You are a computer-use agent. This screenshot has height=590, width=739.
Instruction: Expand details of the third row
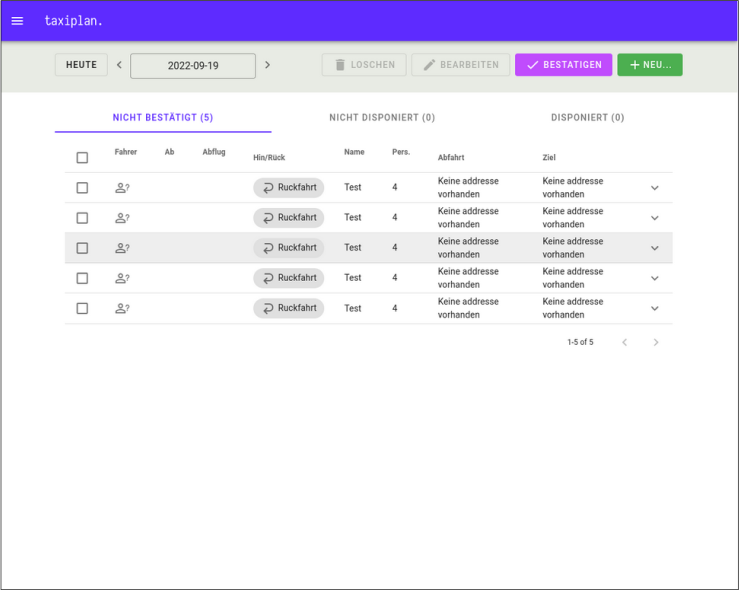[655, 248]
